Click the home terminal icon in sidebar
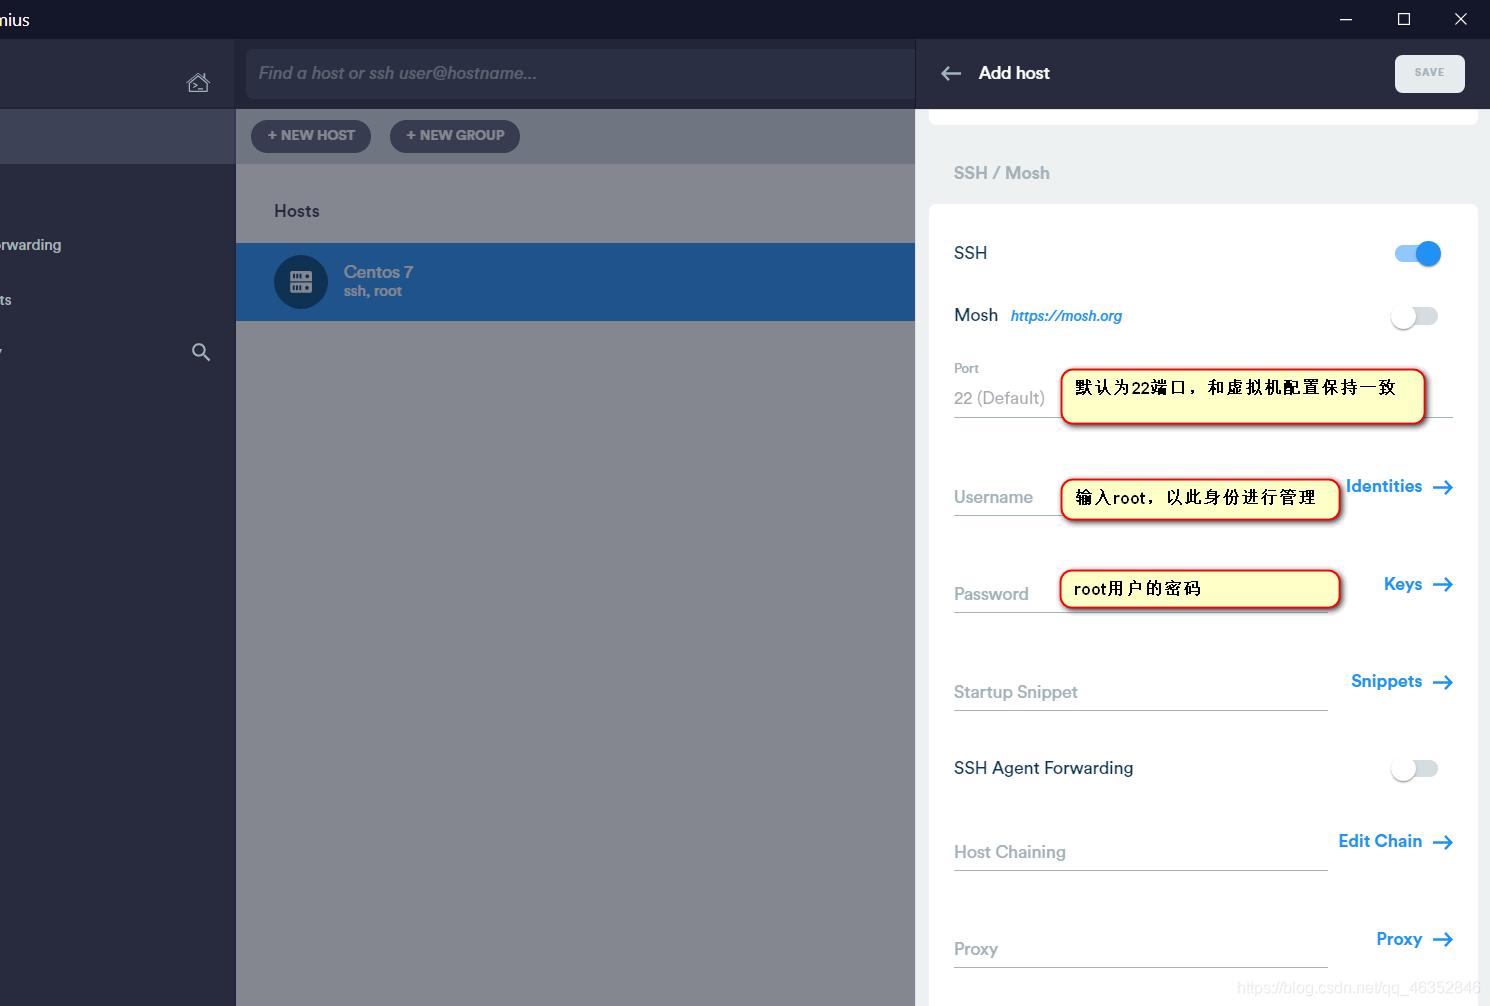Screen dimensions: 1490x1006 tap(198, 82)
